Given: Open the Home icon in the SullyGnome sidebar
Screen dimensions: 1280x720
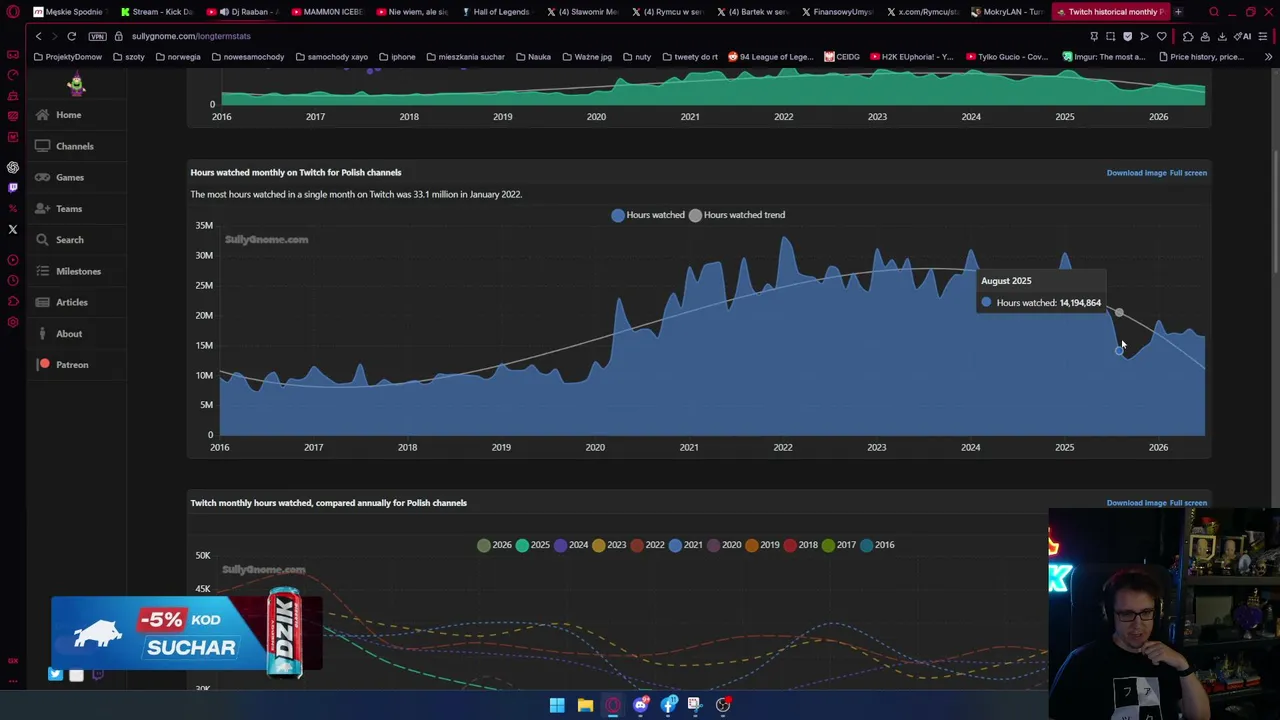Looking at the screenshot, I should tap(42, 115).
